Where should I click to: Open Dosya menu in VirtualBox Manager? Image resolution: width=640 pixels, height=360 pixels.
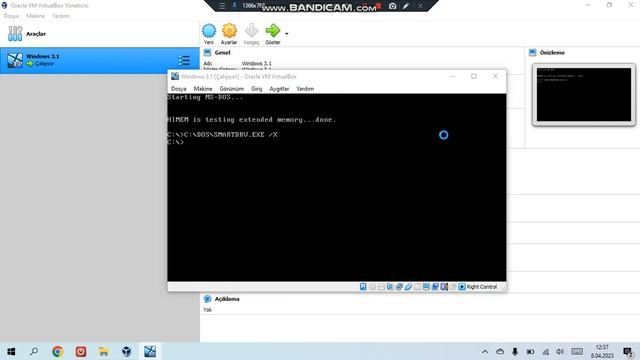click(11, 16)
